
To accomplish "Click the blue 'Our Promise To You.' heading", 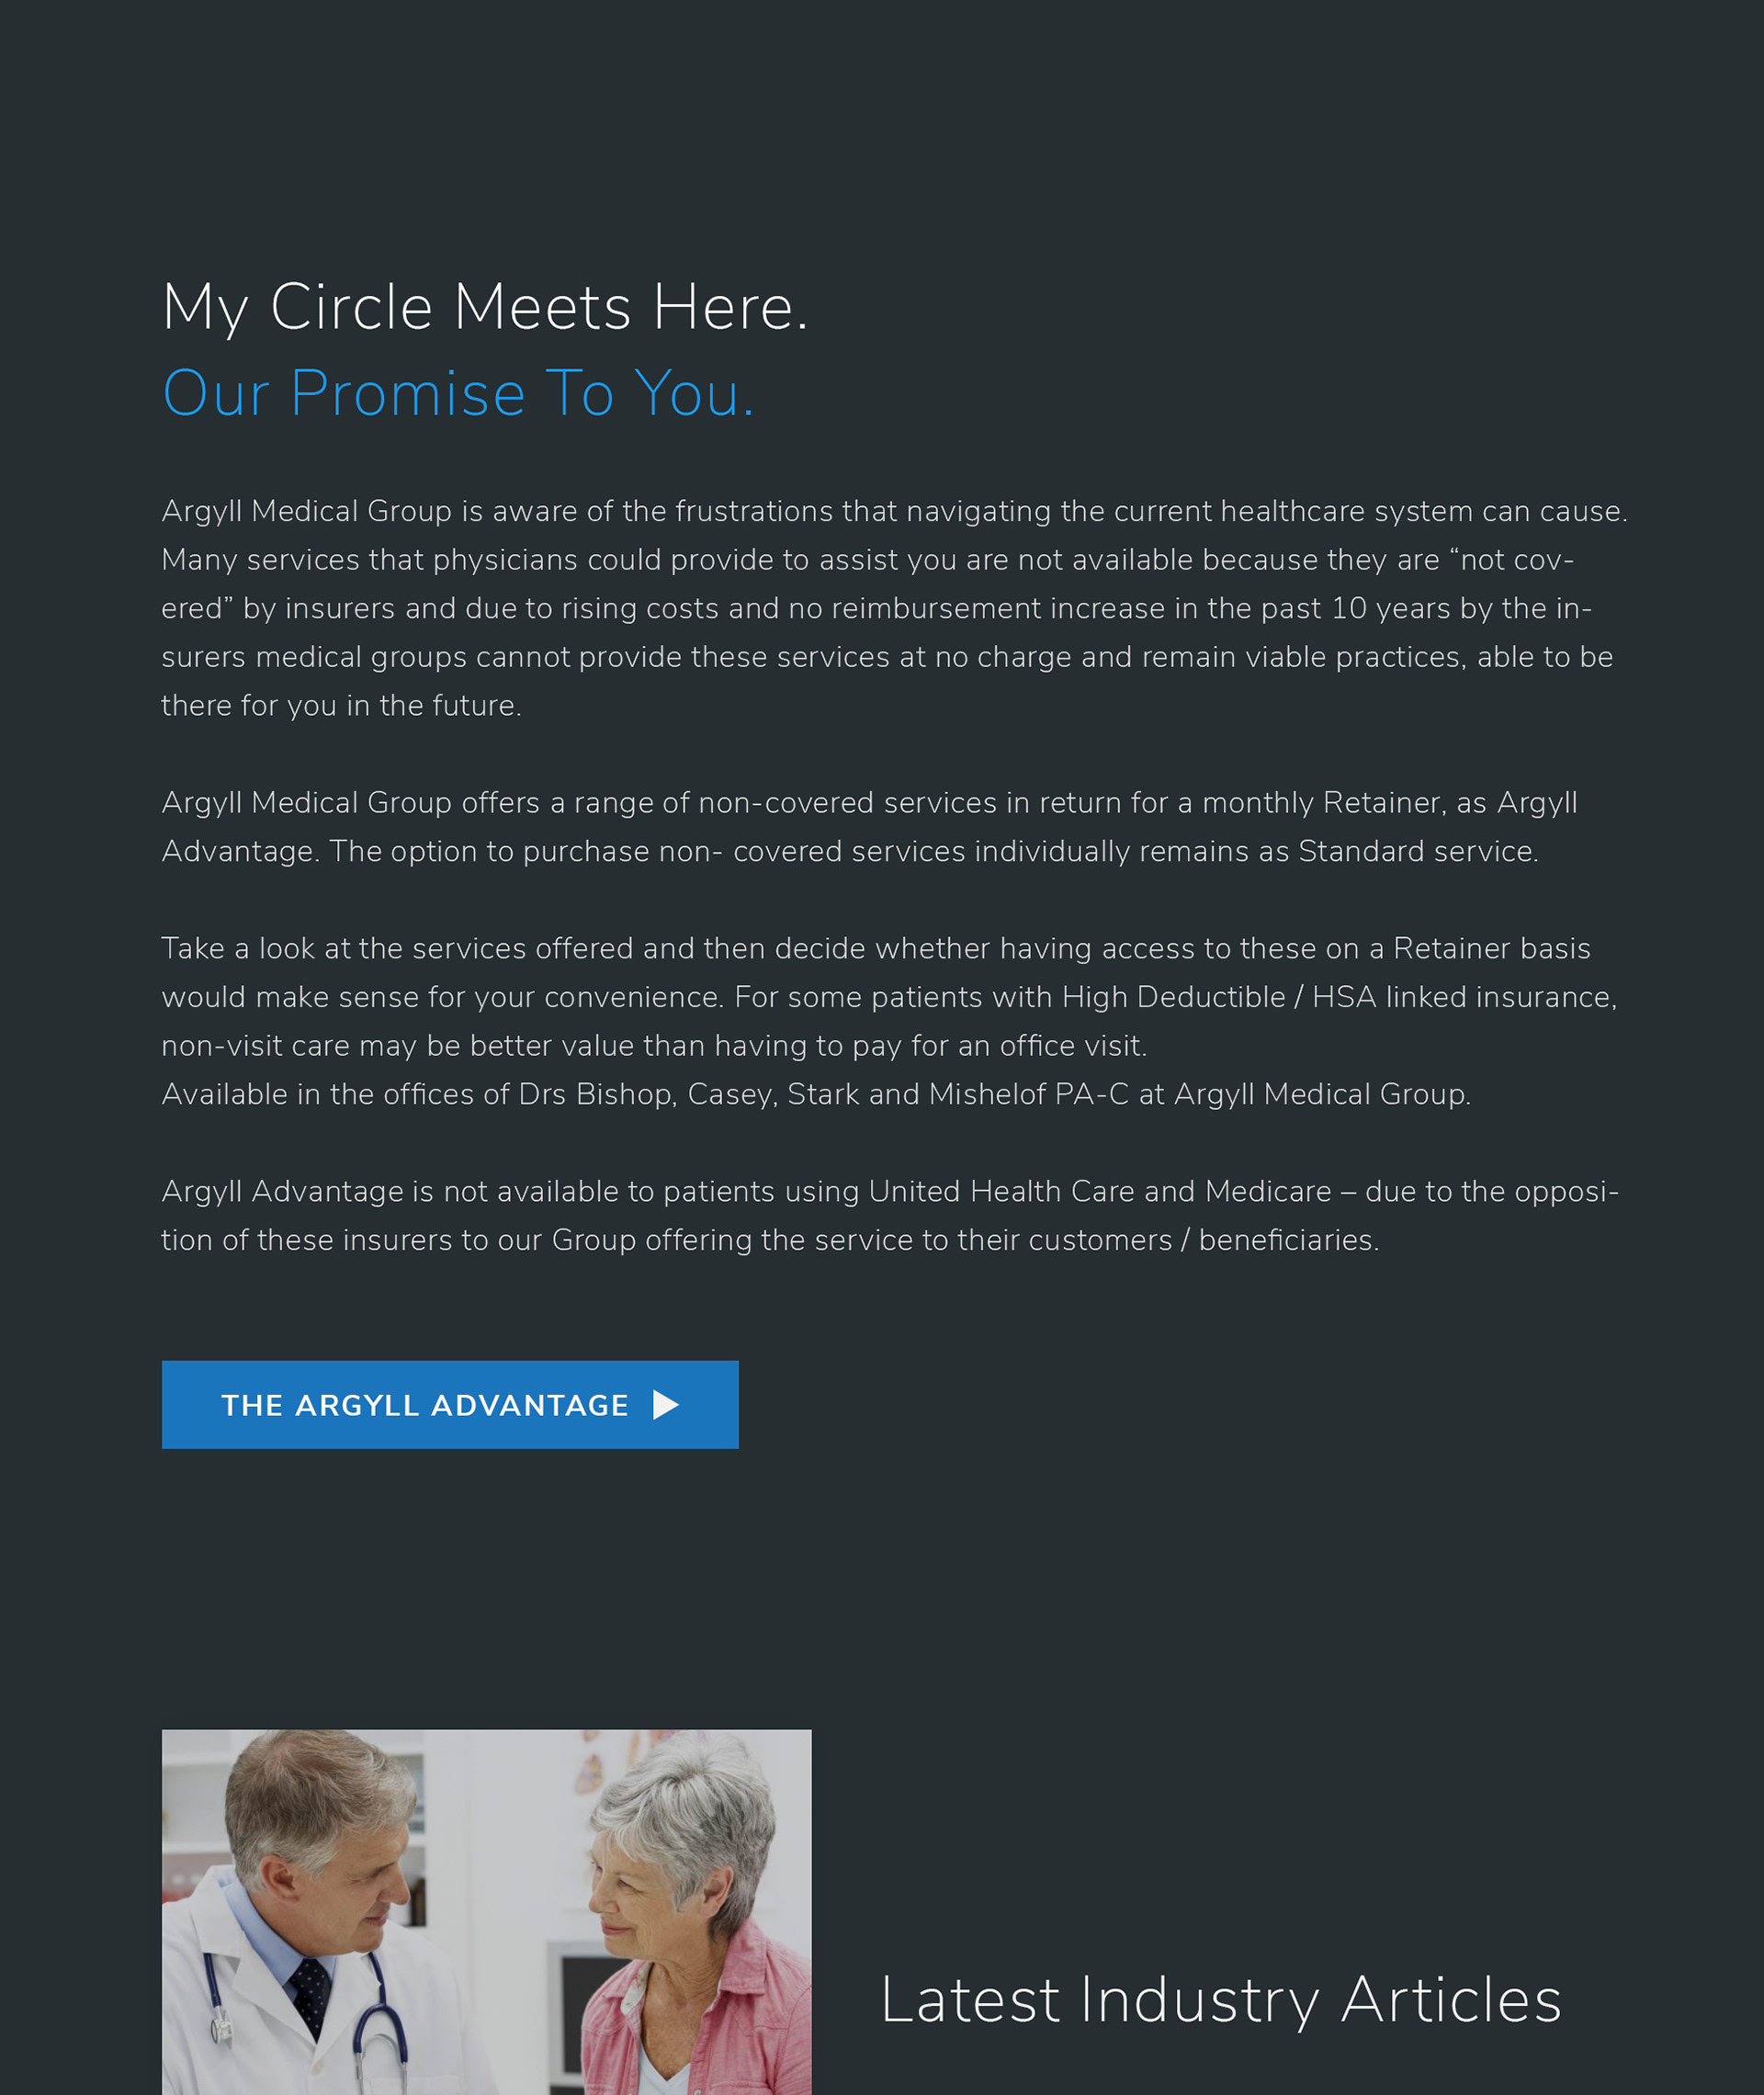I will pyautogui.click(x=458, y=393).
